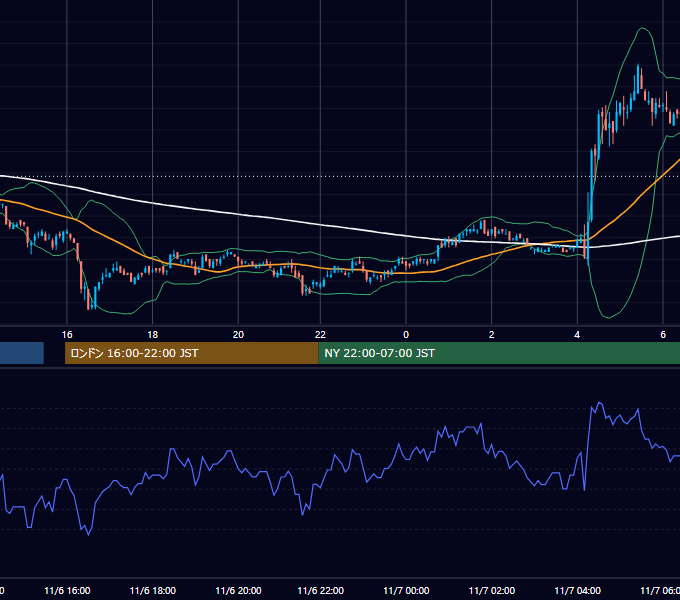Click the 11/7 04:00 date label
This screenshot has width=680, height=600.
point(578,590)
